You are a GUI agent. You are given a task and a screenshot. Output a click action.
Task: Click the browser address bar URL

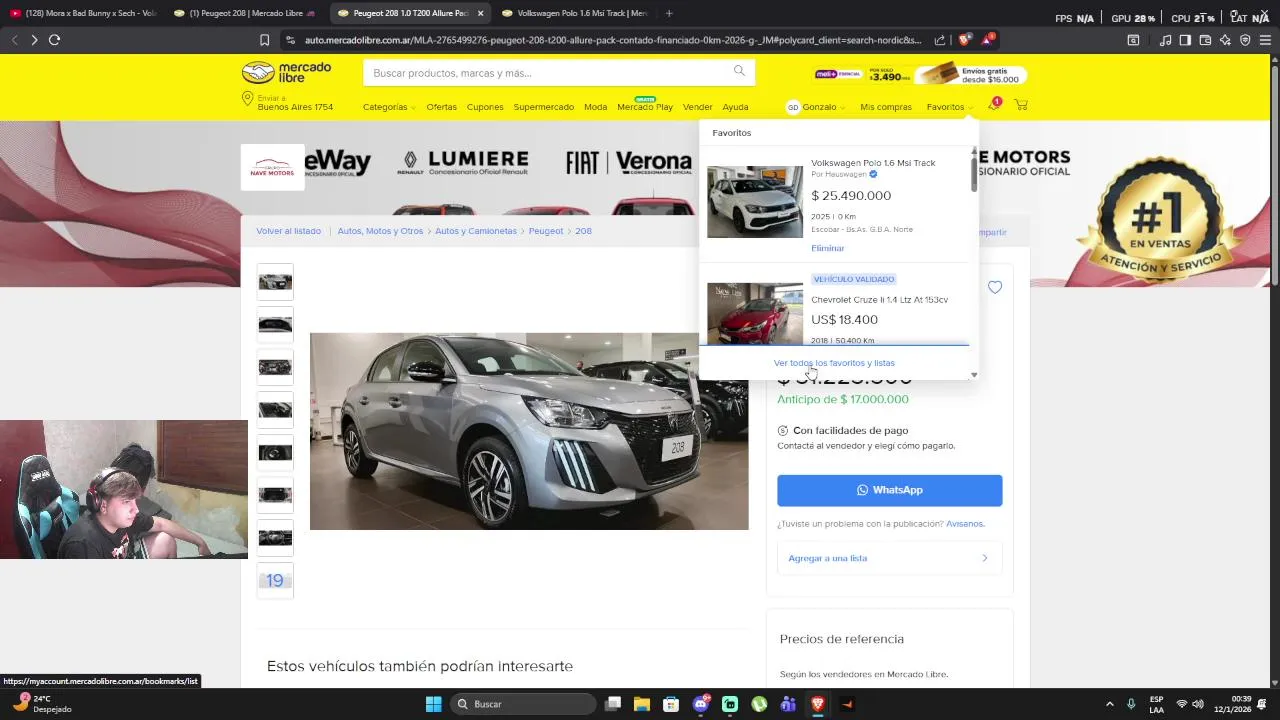tap(612, 40)
